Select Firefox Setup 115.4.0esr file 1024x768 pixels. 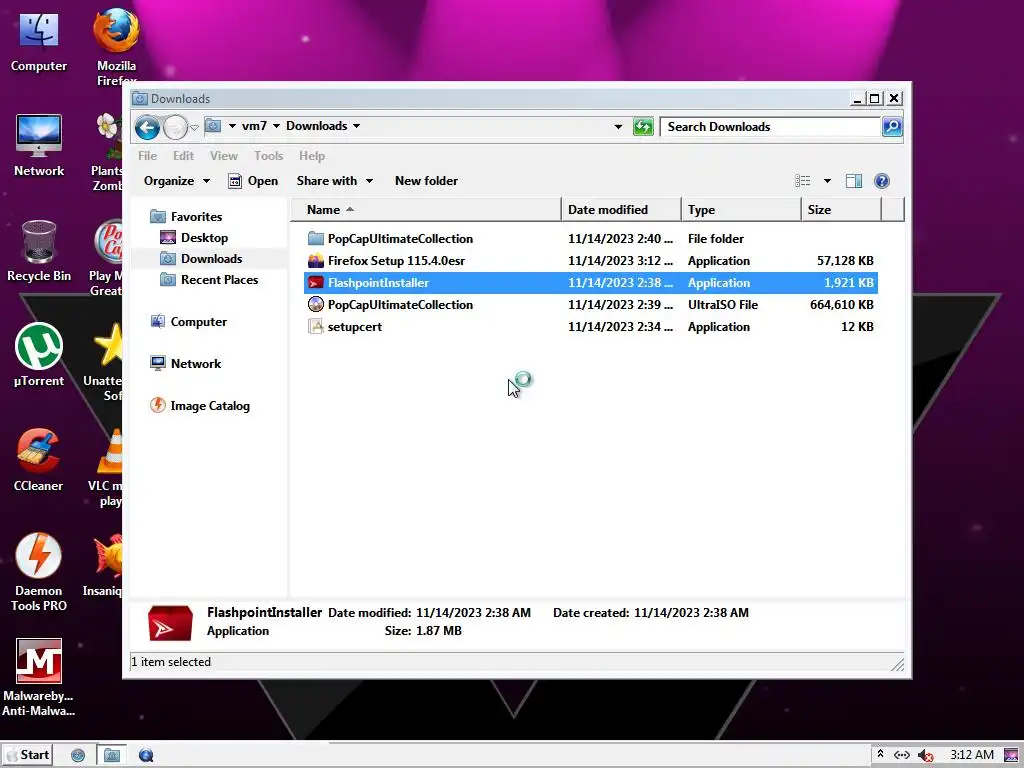(x=591, y=261)
